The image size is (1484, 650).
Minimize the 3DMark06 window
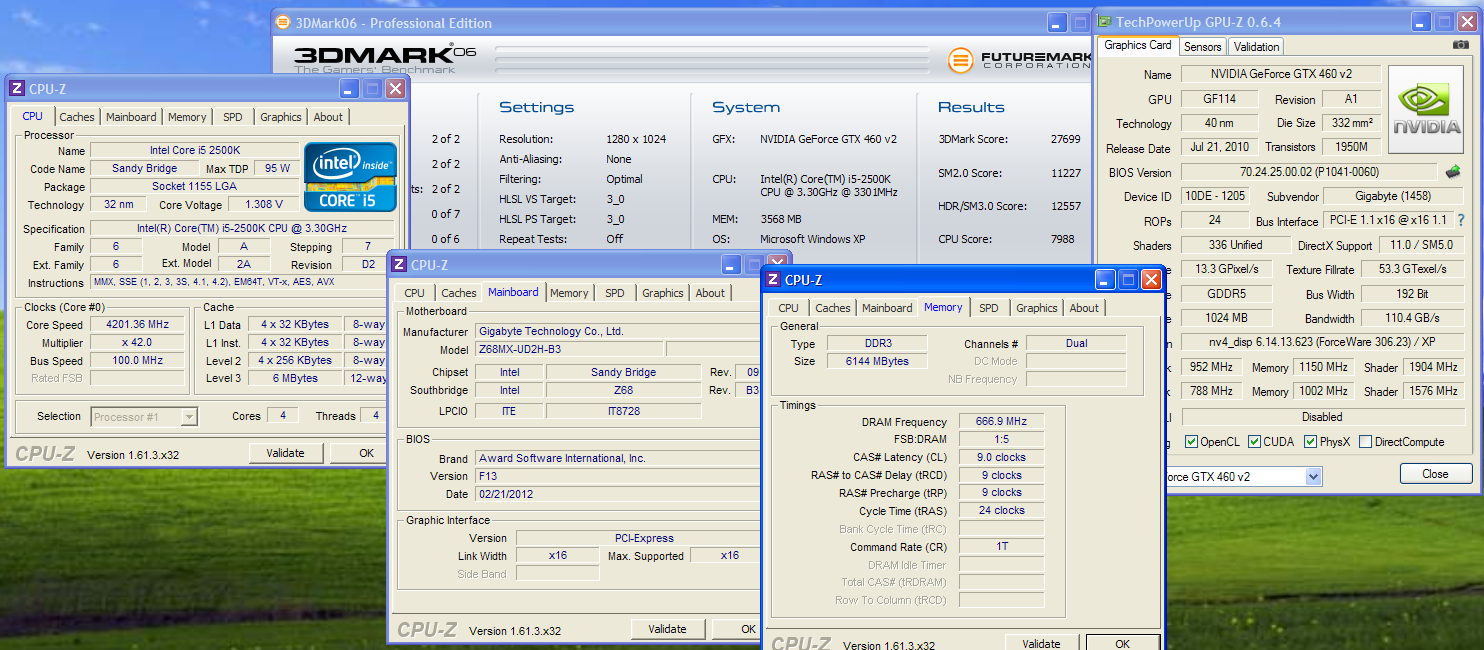[1058, 22]
